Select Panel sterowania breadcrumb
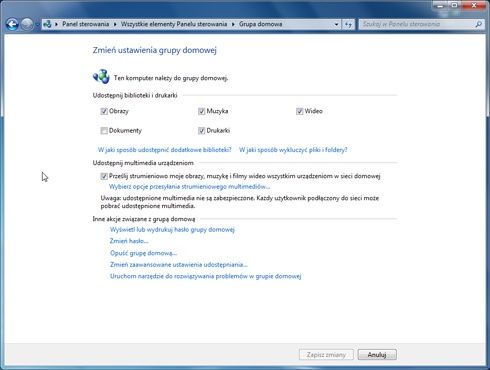 (x=85, y=24)
